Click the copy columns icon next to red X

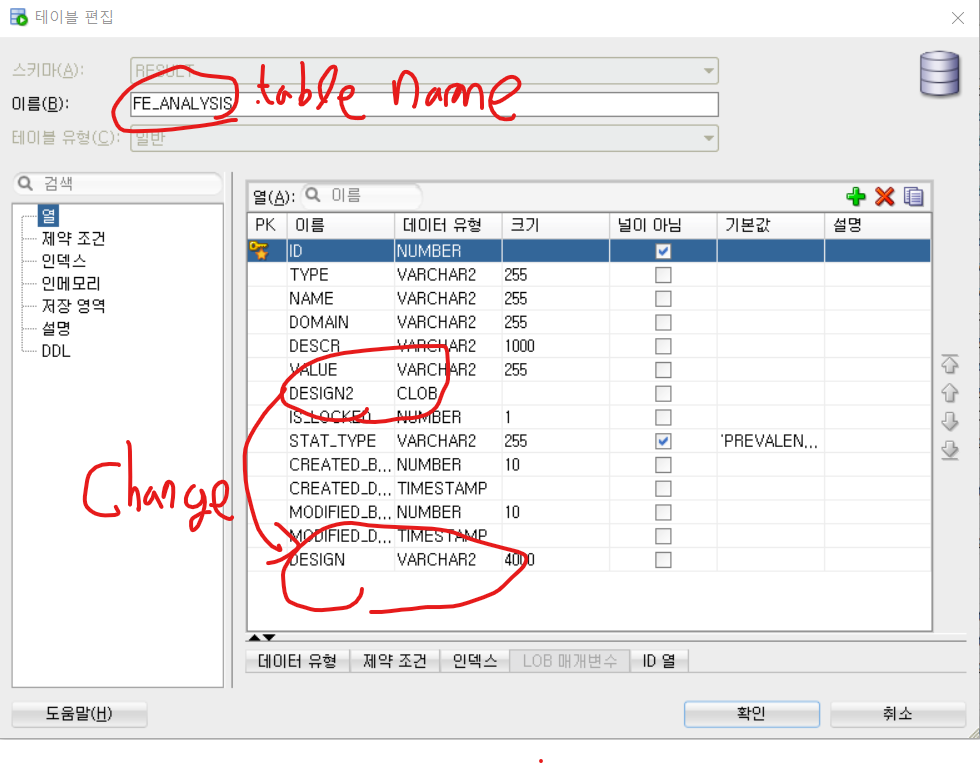(x=913, y=197)
